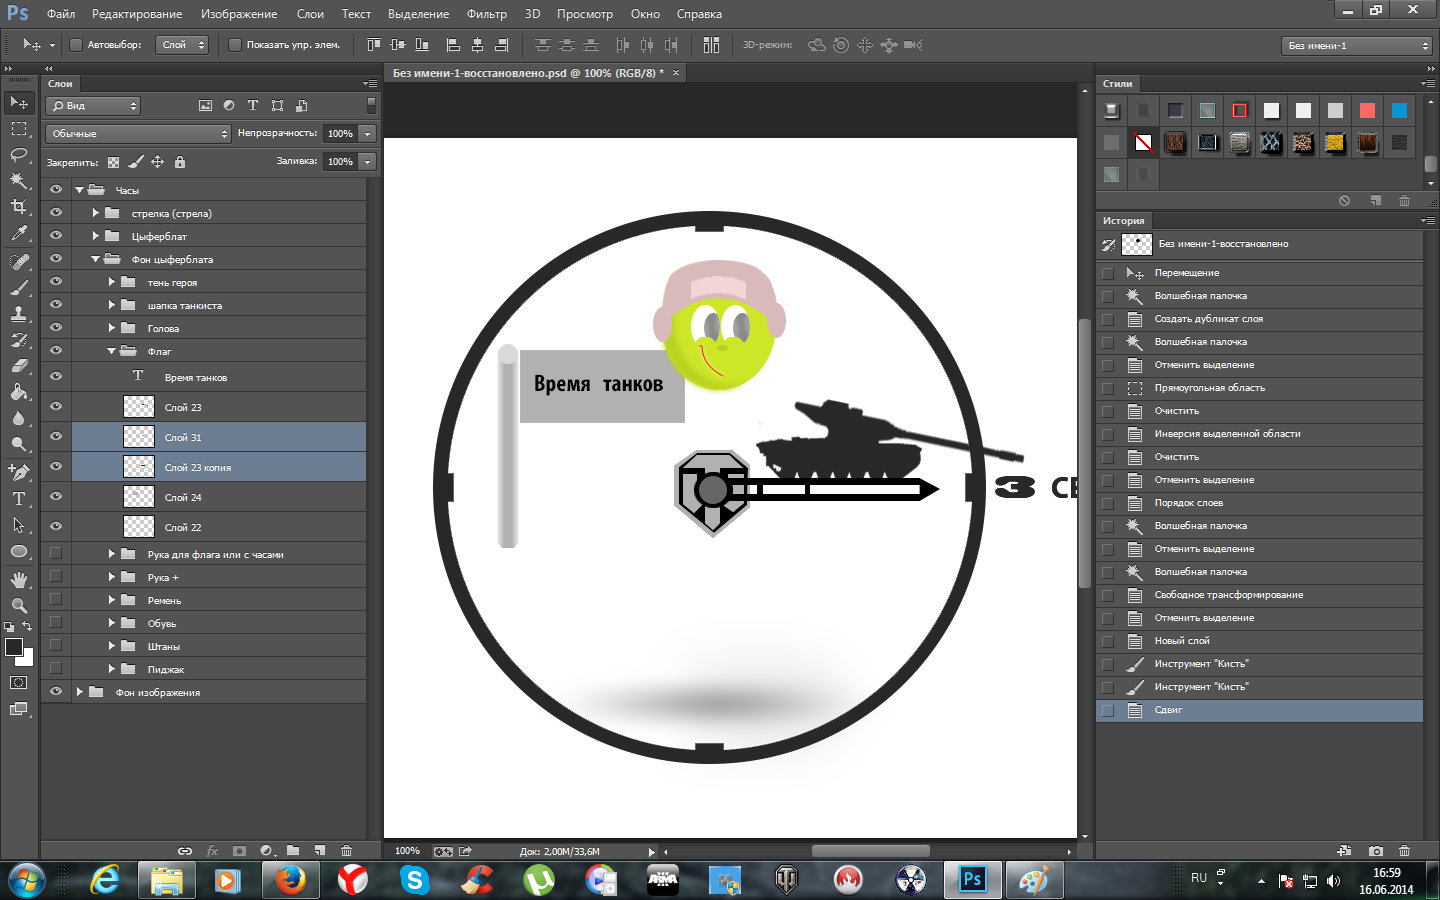Enable Показать упр. элем. checkbox
1440x900 pixels.
[235, 45]
